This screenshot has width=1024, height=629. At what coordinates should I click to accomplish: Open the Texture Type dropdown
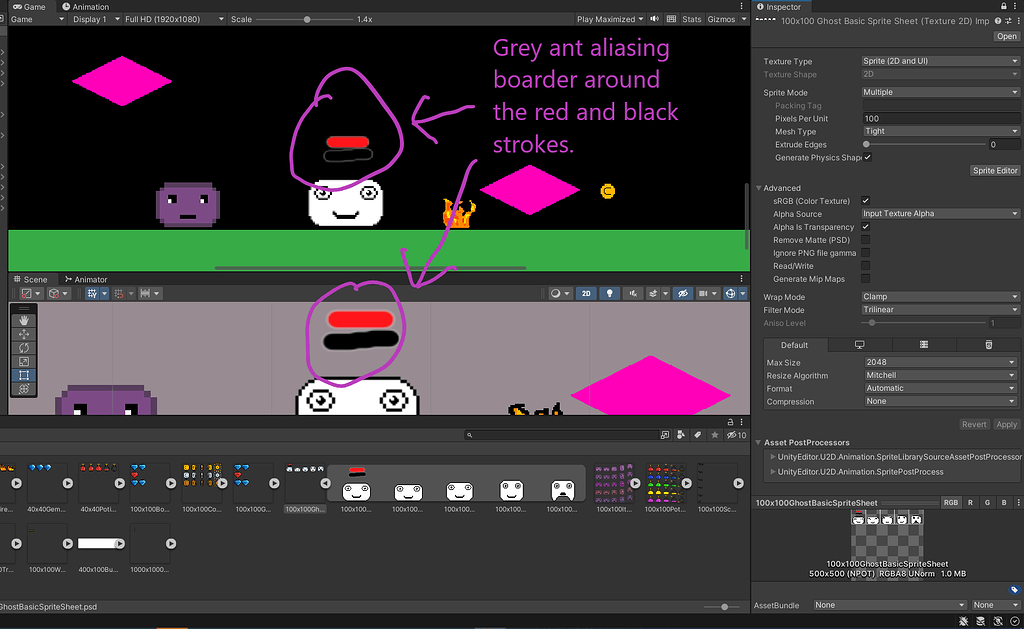tap(938, 60)
